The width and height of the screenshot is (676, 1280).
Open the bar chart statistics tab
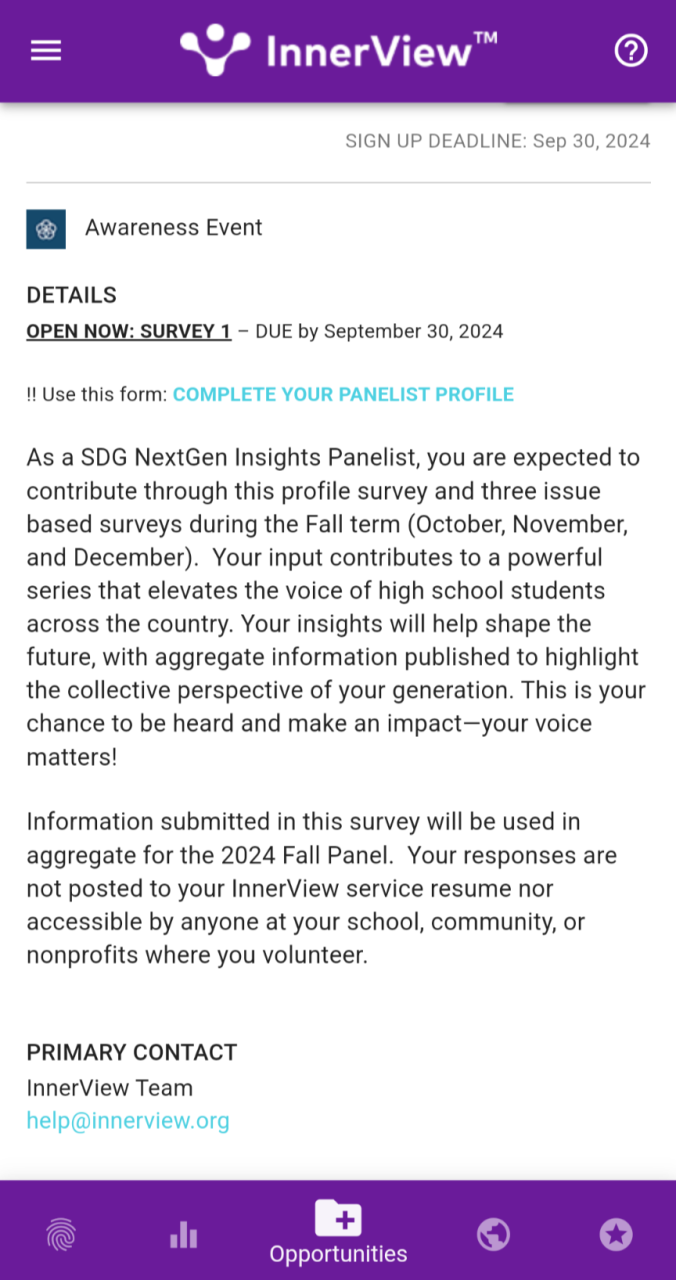184,1237
